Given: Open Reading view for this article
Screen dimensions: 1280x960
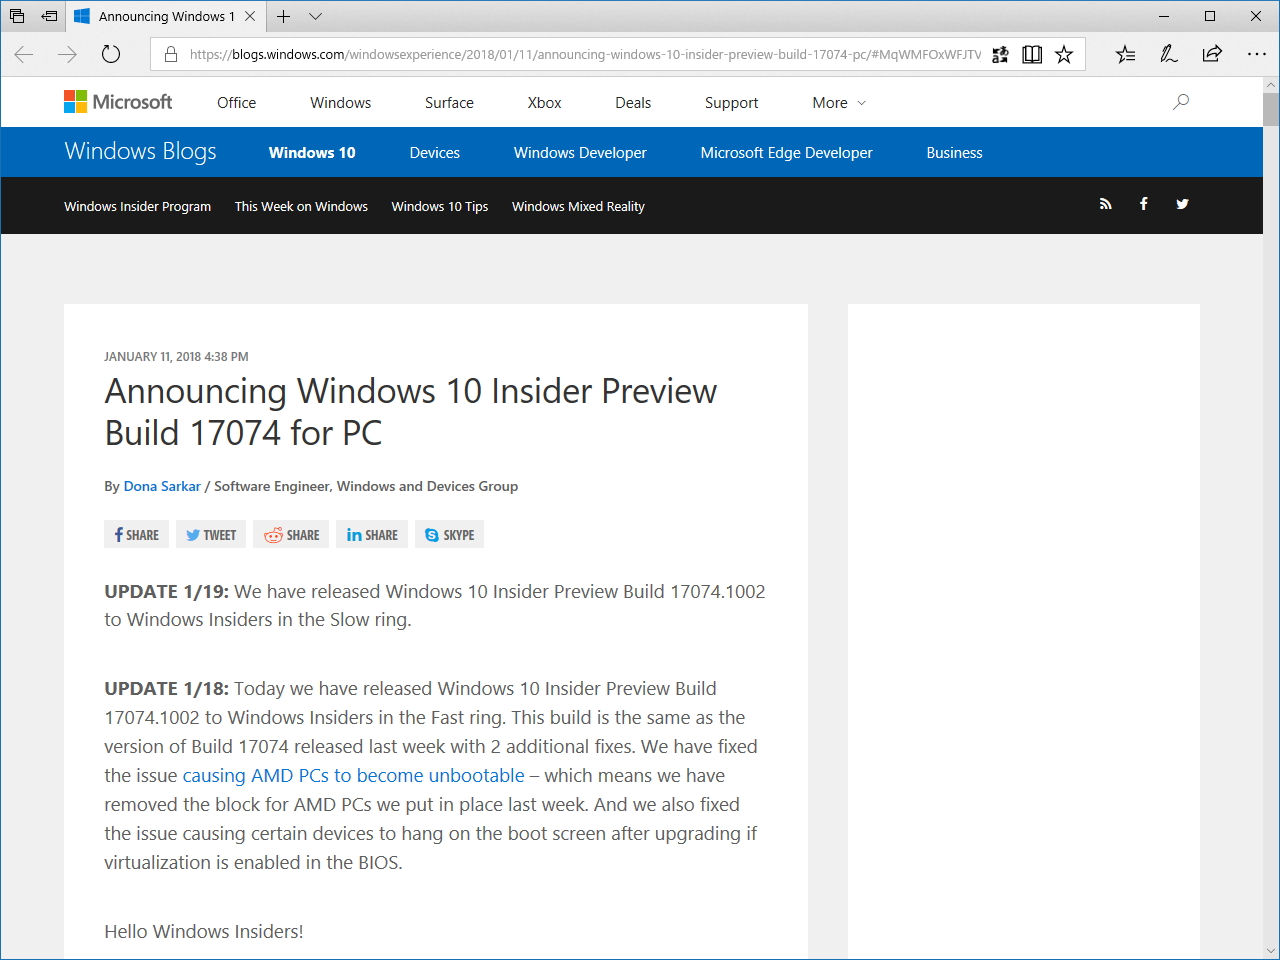Looking at the screenshot, I should (1031, 54).
